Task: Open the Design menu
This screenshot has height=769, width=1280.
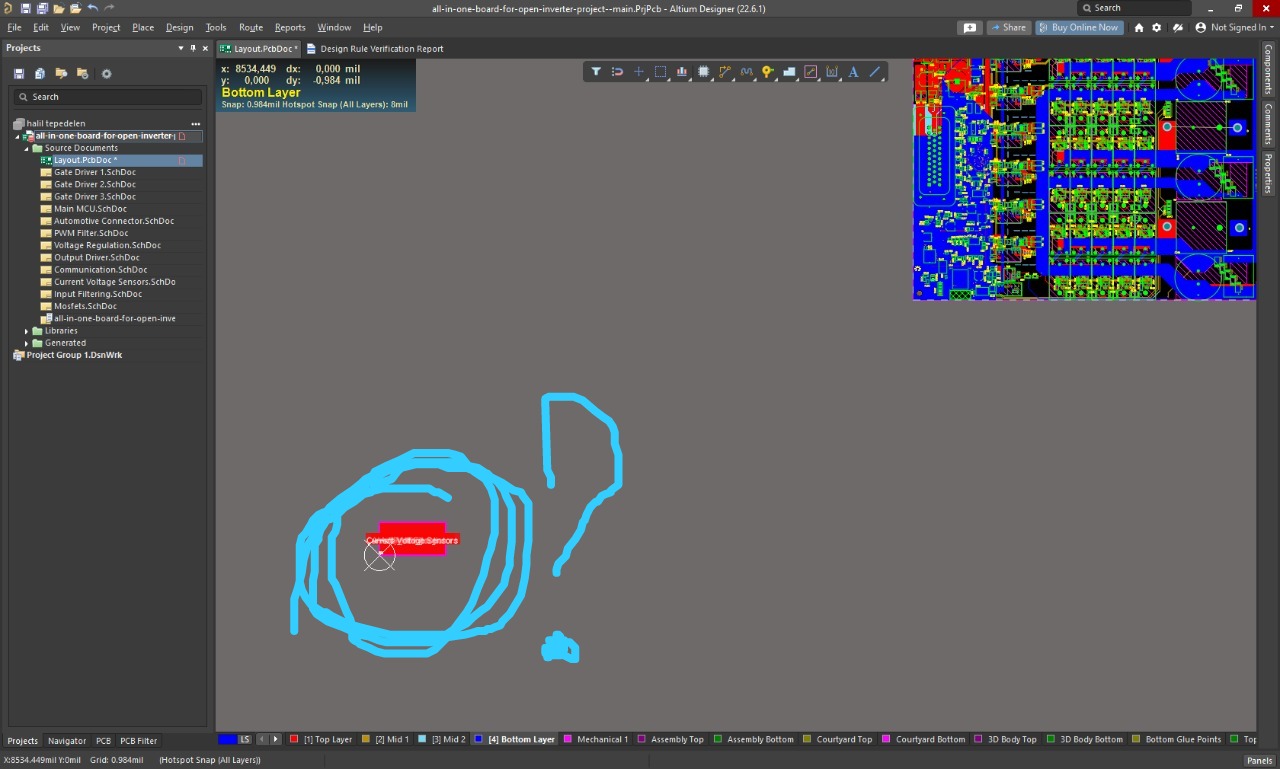Action: [179, 28]
